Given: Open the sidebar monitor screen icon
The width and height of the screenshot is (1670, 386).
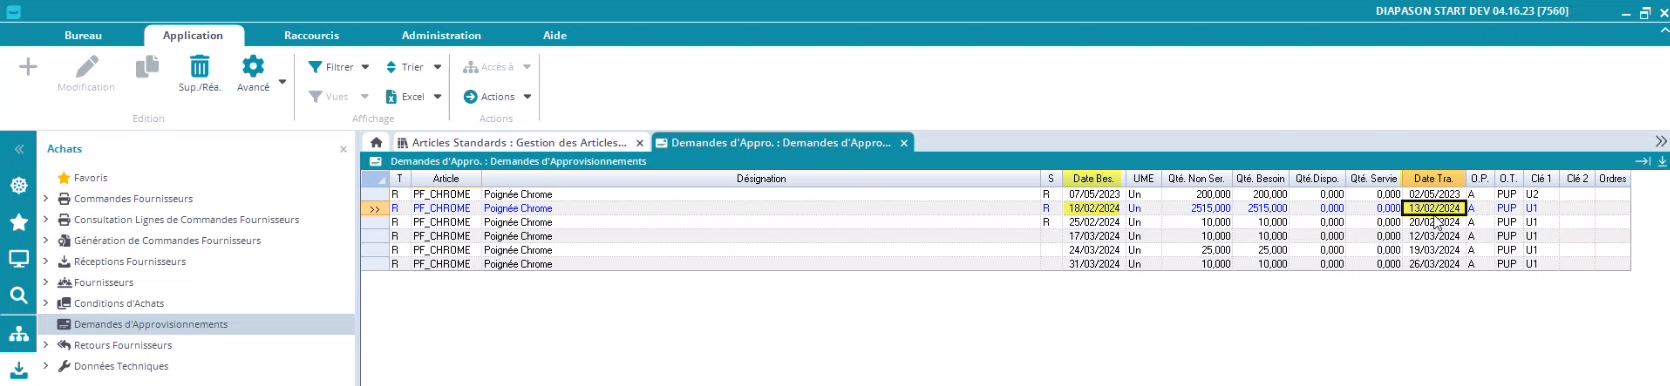Looking at the screenshot, I should [18, 259].
